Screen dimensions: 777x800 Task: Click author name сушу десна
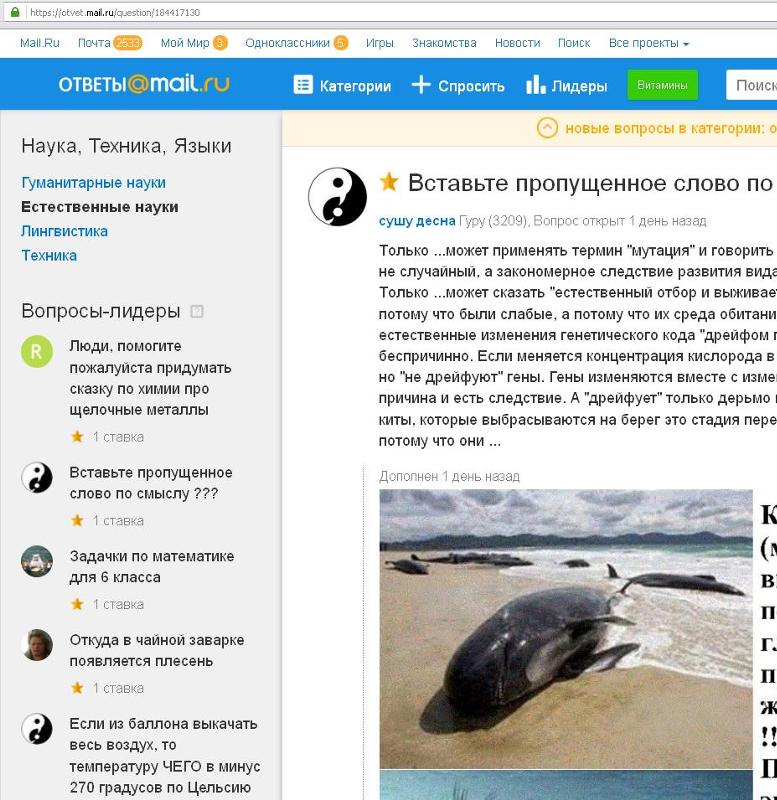pos(417,221)
